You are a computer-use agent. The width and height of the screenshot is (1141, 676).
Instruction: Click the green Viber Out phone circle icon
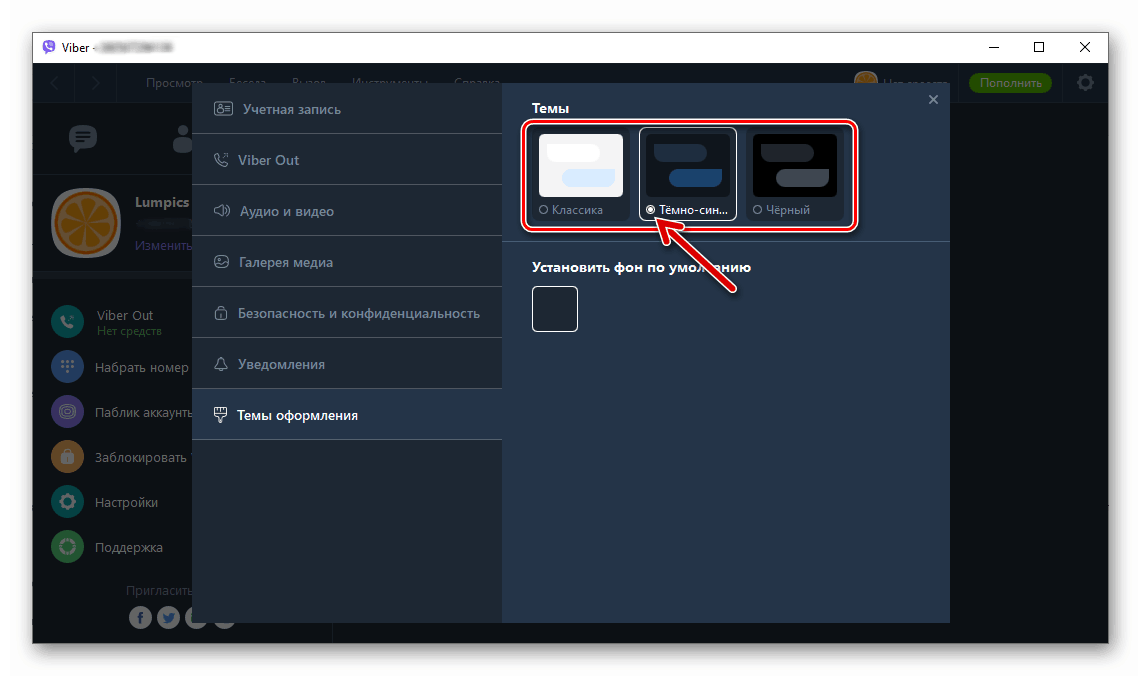tap(68, 322)
